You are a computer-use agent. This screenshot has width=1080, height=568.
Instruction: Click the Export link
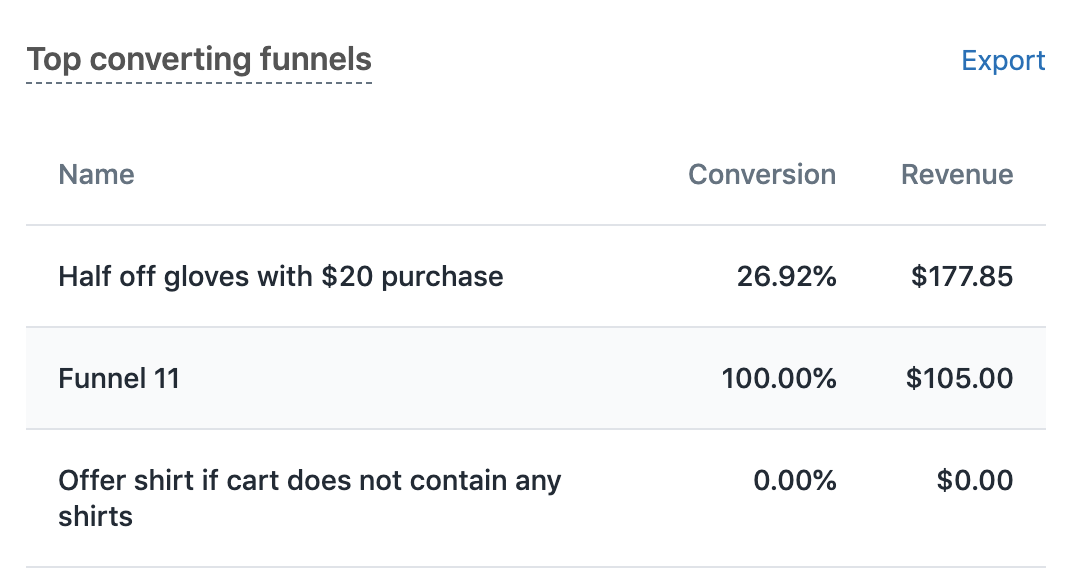pyautogui.click(x=1003, y=61)
